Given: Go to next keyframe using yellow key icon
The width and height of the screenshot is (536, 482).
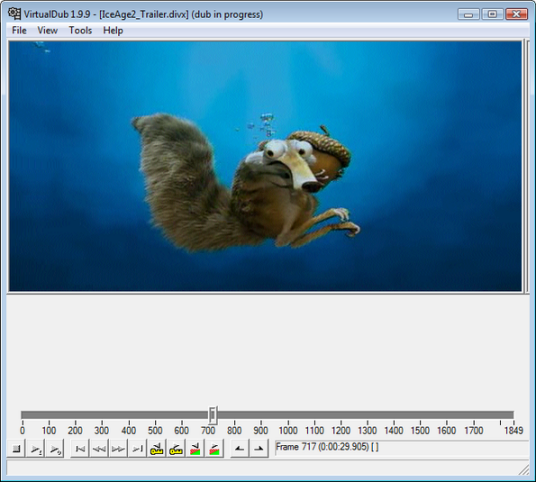Looking at the screenshot, I should [176, 448].
